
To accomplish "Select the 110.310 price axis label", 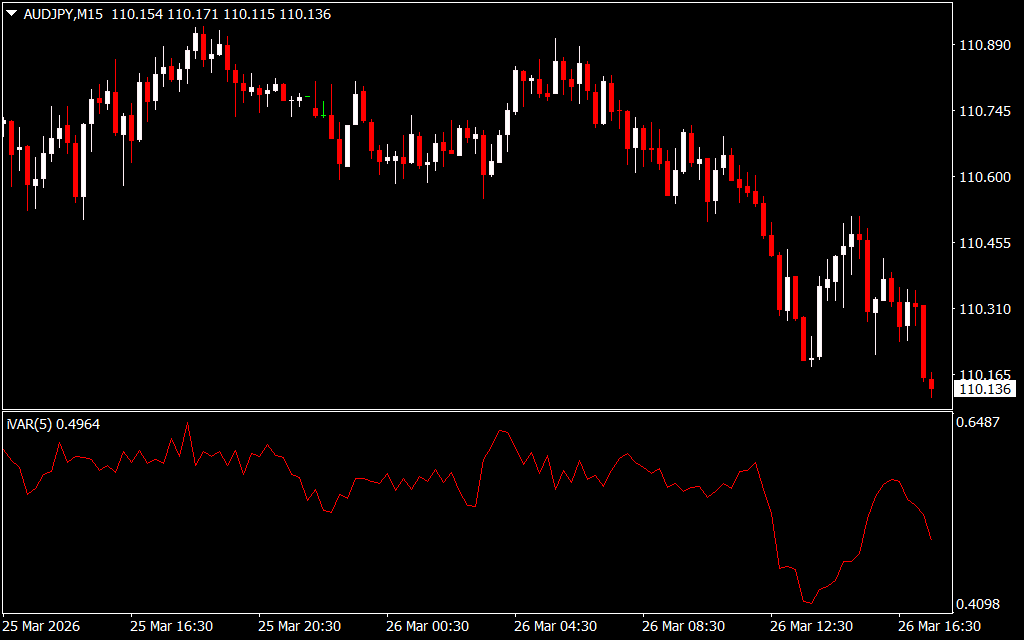I will pyautogui.click(x=984, y=310).
